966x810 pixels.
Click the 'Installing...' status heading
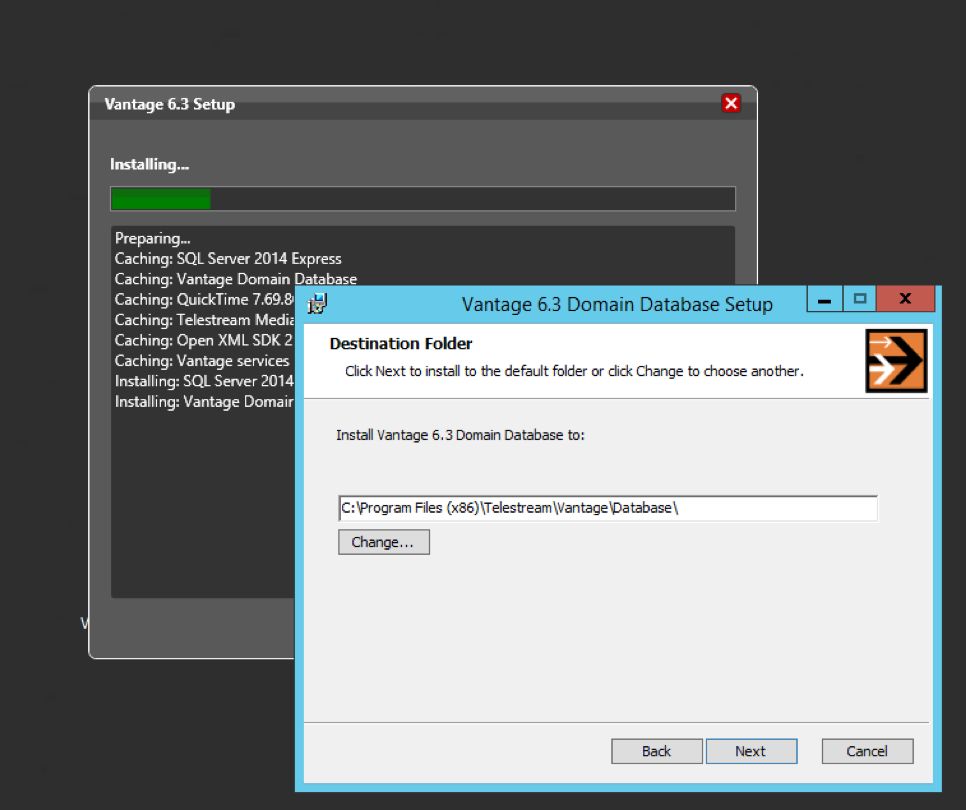pyautogui.click(x=150, y=164)
